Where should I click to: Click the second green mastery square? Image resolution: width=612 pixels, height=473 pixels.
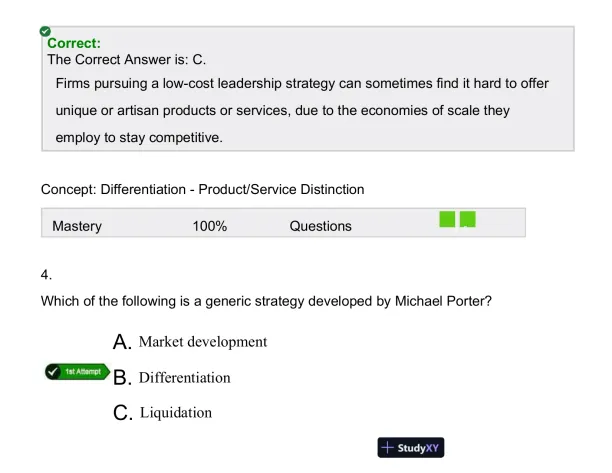click(x=467, y=219)
